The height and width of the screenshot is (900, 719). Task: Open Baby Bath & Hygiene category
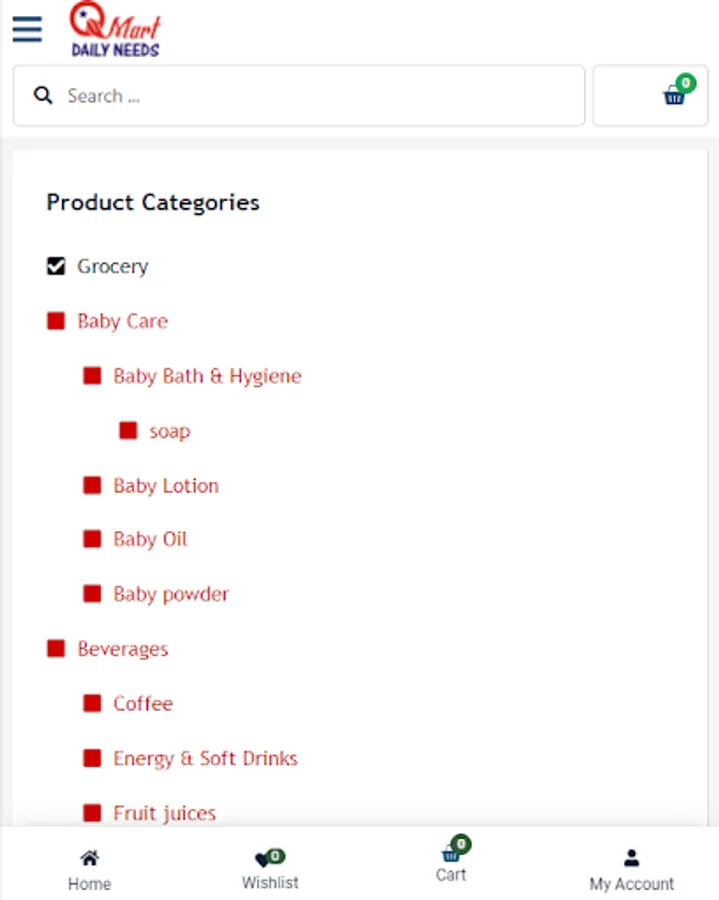pyautogui.click(x=207, y=376)
